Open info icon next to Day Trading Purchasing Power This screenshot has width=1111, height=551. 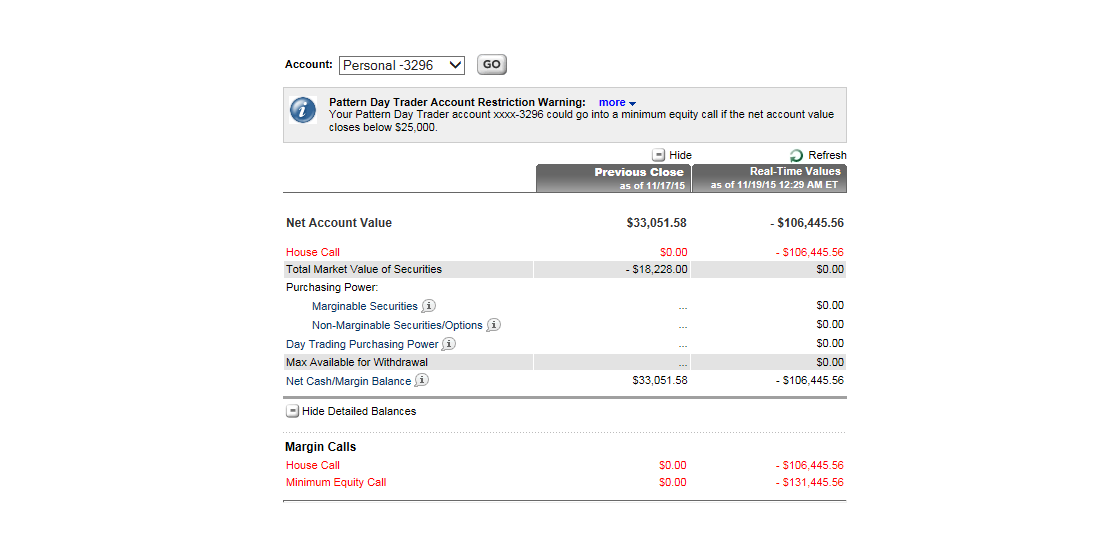click(x=449, y=344)
